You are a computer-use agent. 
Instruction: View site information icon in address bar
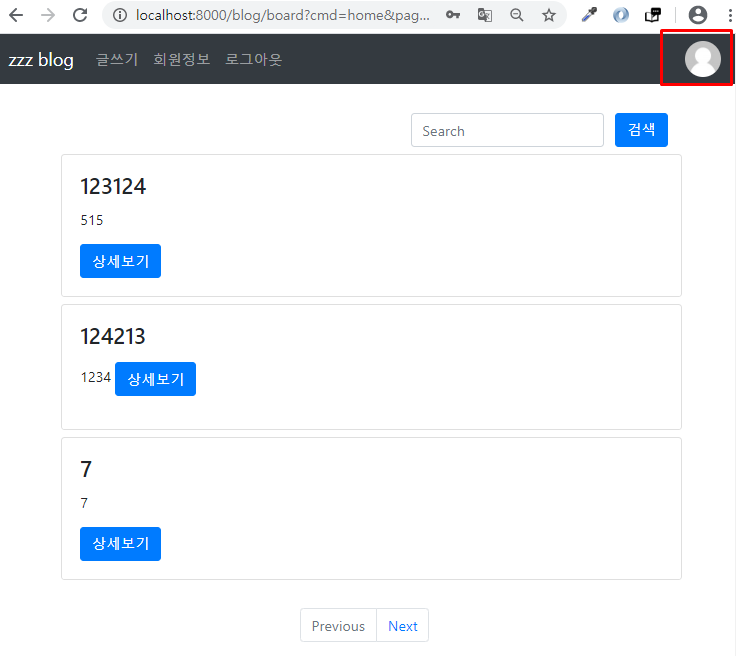click(x=120, y=15)
